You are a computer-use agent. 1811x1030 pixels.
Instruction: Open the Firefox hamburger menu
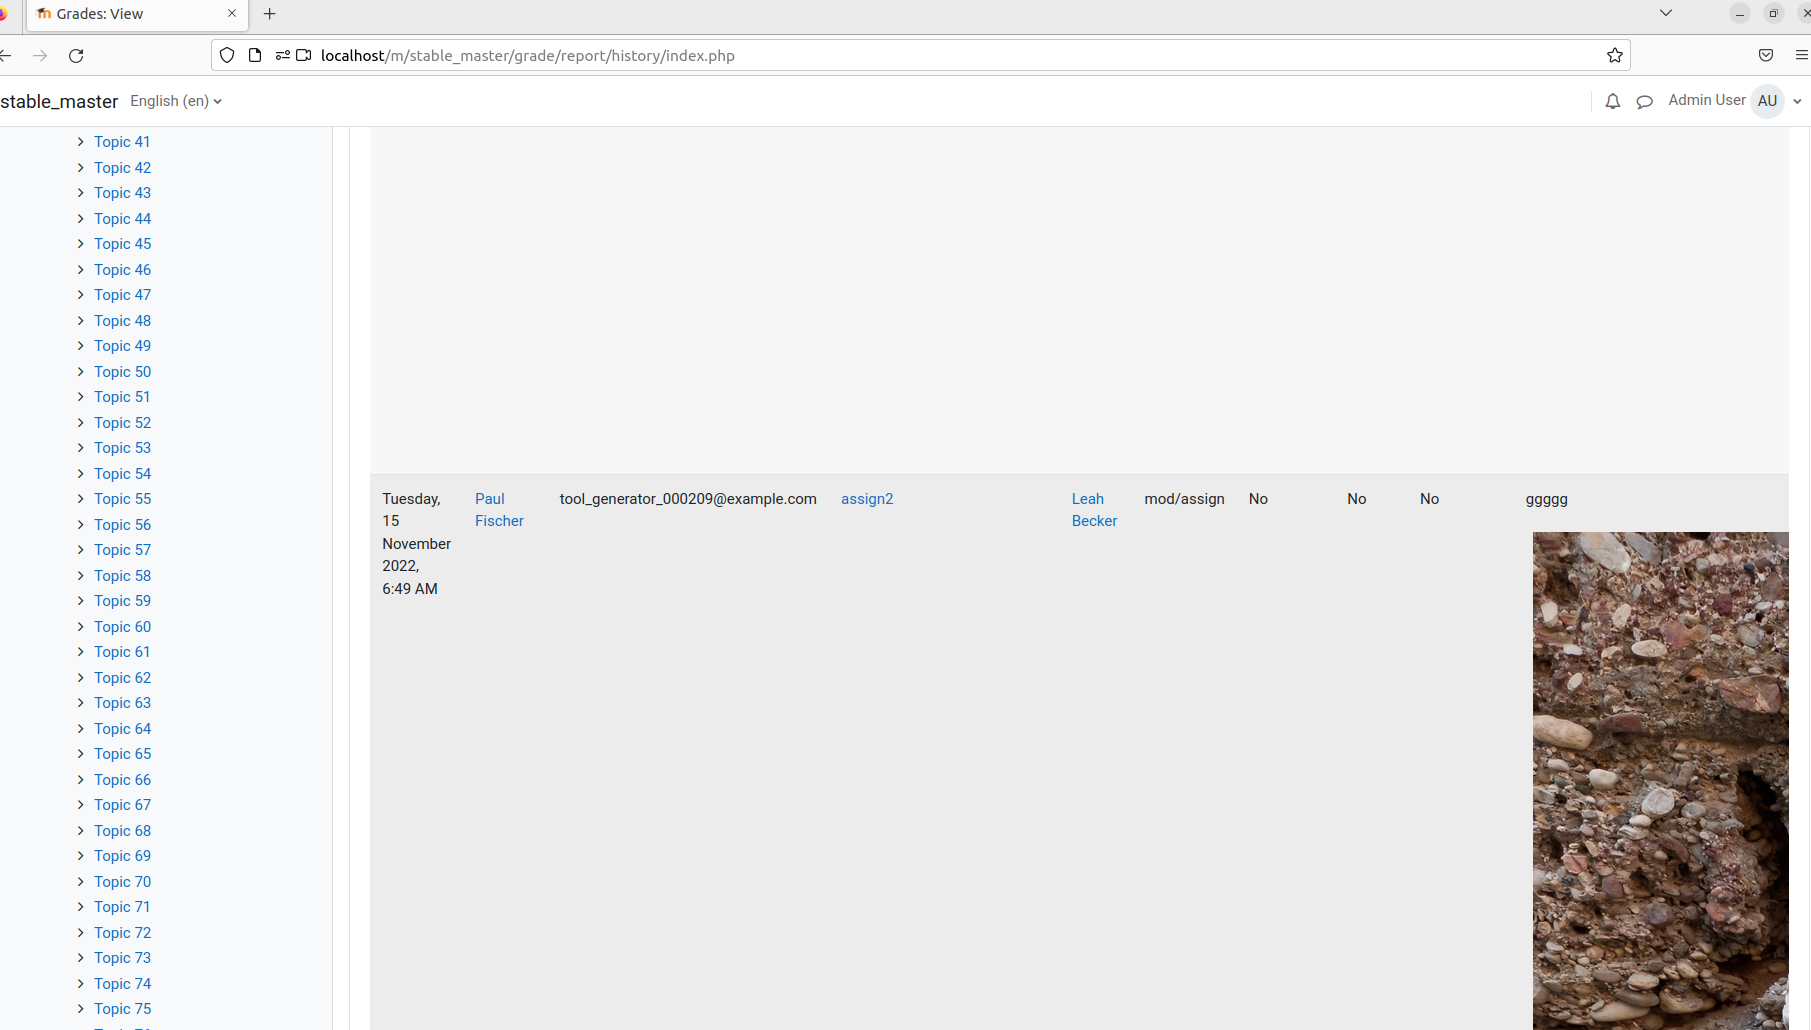coord(1801,56)
